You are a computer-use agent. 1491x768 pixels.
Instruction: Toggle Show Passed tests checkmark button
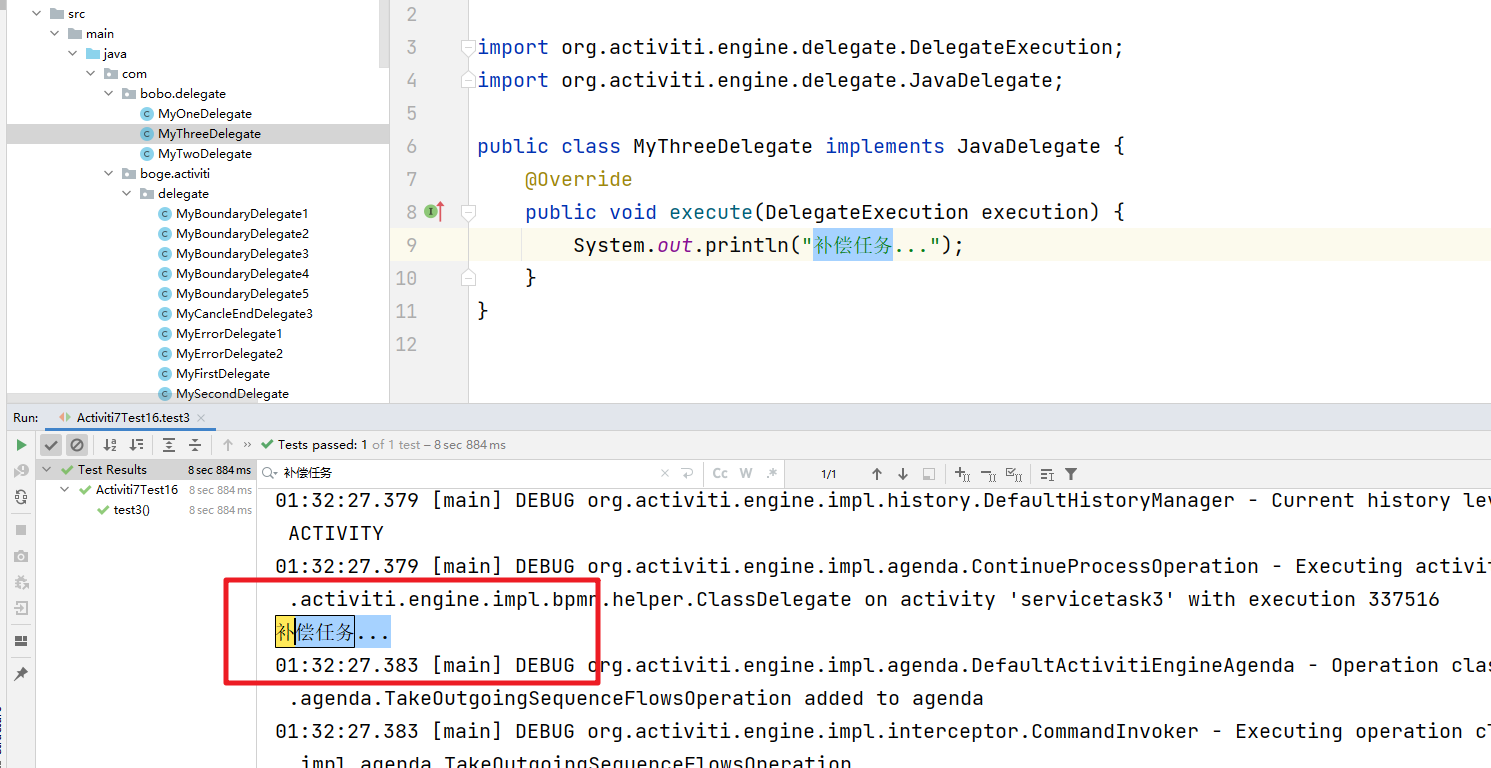(51, 445)
